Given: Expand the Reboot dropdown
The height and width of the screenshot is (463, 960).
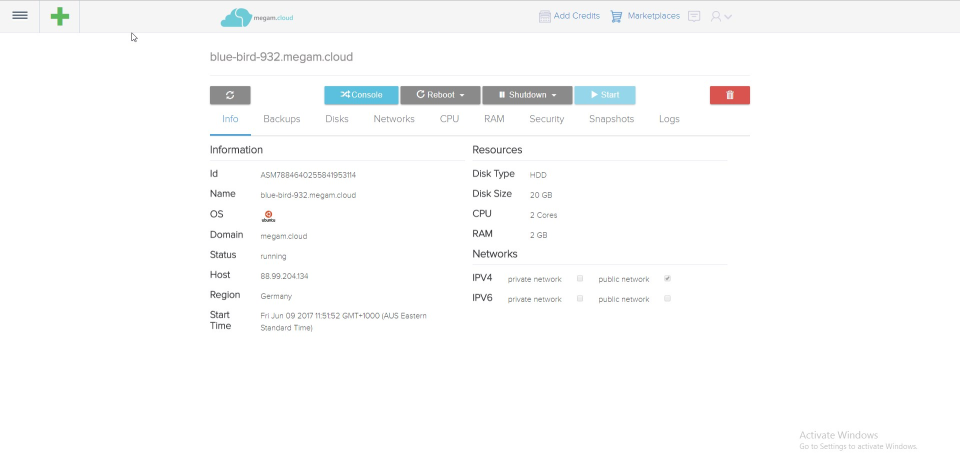Looking at the screenshot, I should click(440, 95).
